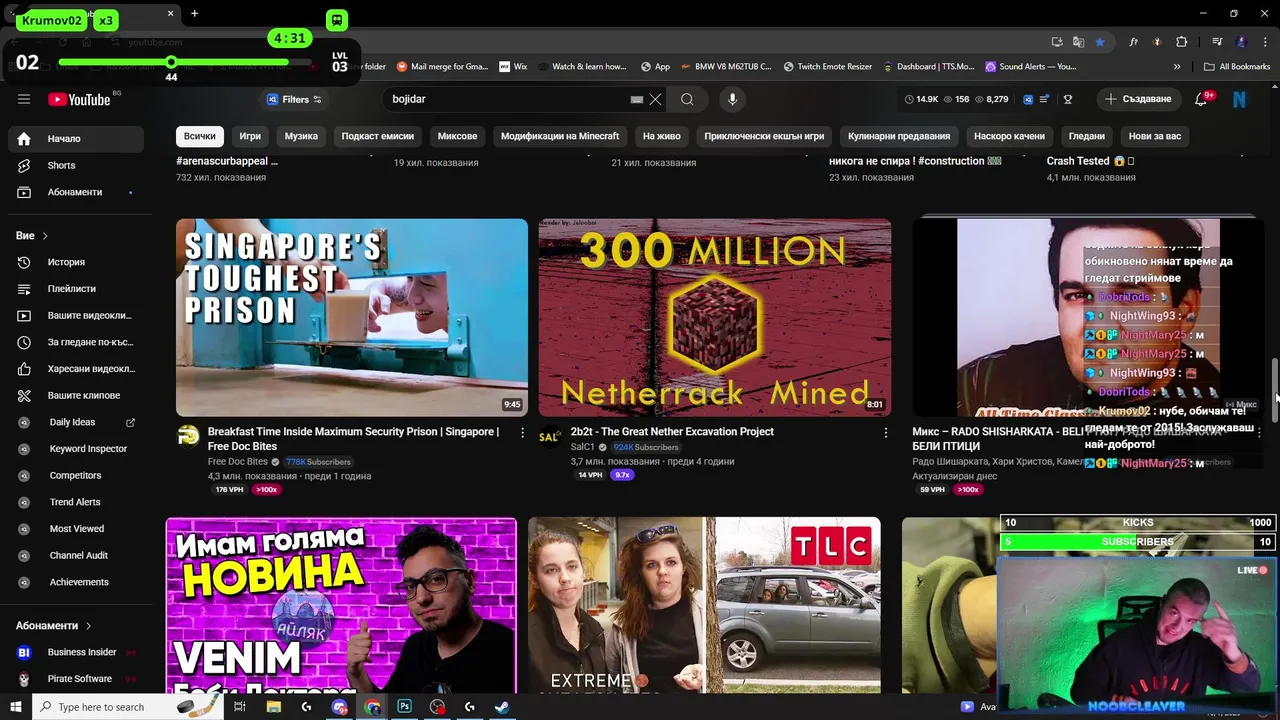Open the YouTube hamburger guide menu
The image size is (1280, 720).
coord(24,99)
